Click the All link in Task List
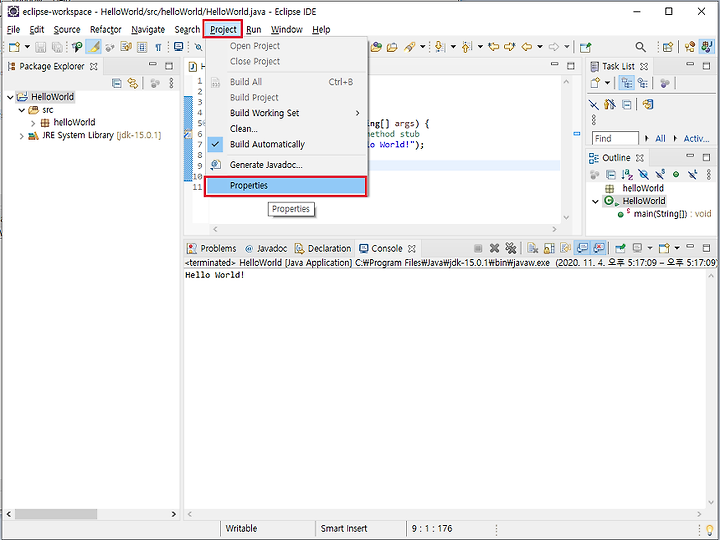 660,138
